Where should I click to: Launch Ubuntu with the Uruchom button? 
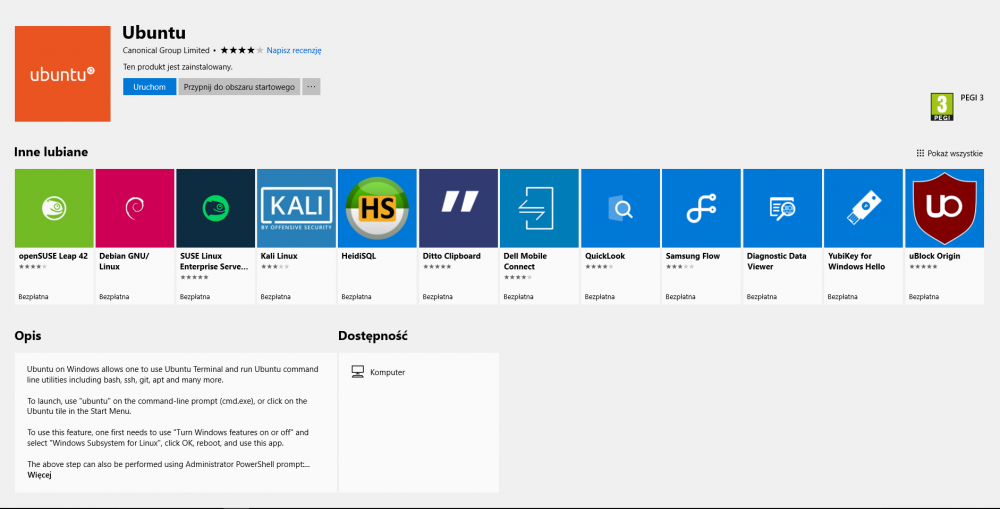click(x=149, y=87)
